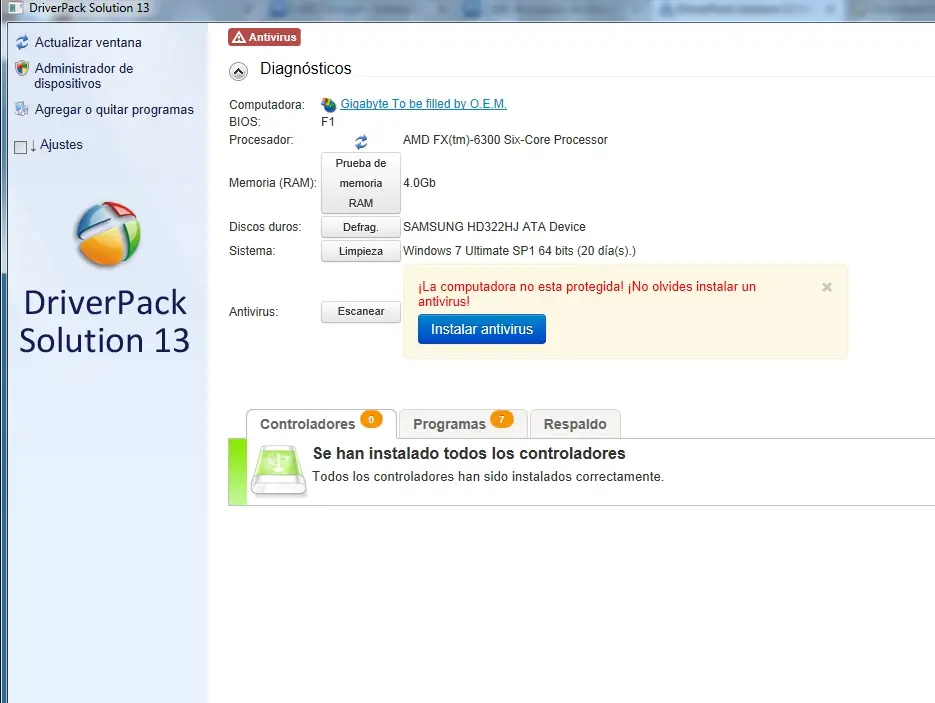Click the Agregar o quitar programas icon
This screenshot has height=703, width=935.
pos(22,109)
